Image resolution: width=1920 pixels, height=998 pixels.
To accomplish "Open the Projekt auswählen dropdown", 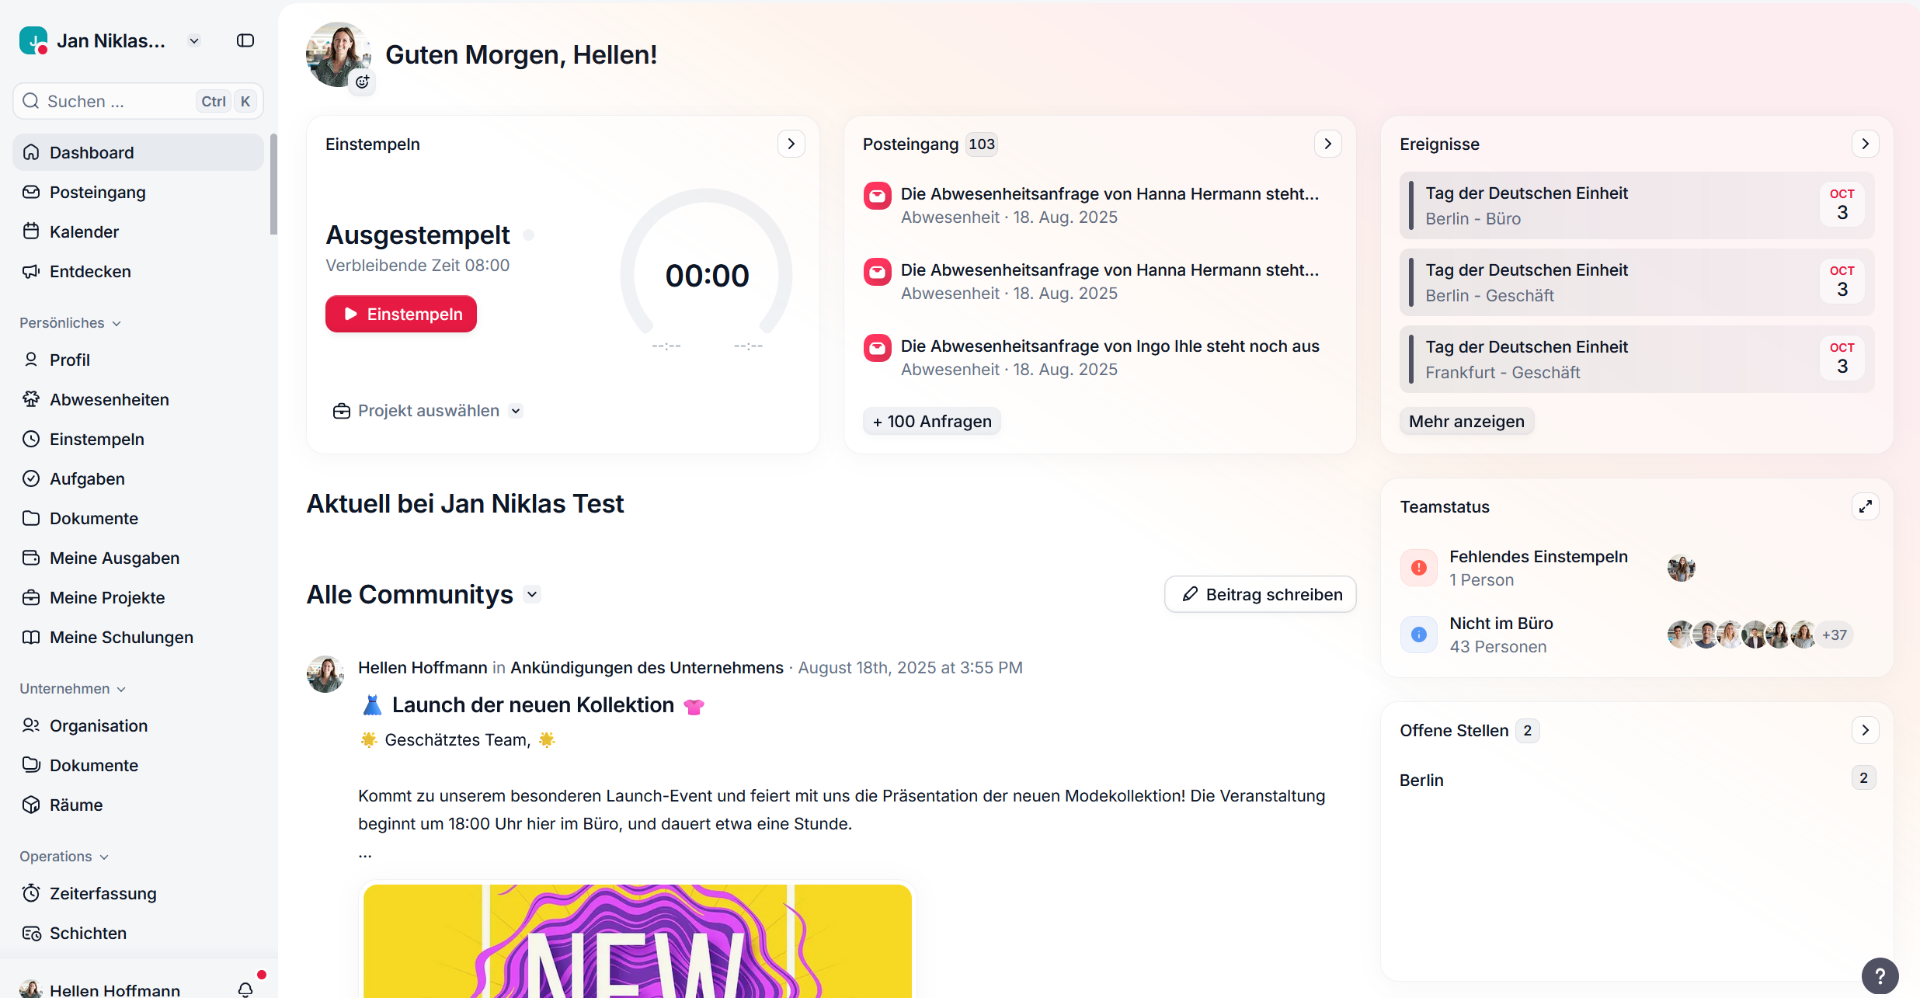I will pyautogui.click(x=427, y=411).
